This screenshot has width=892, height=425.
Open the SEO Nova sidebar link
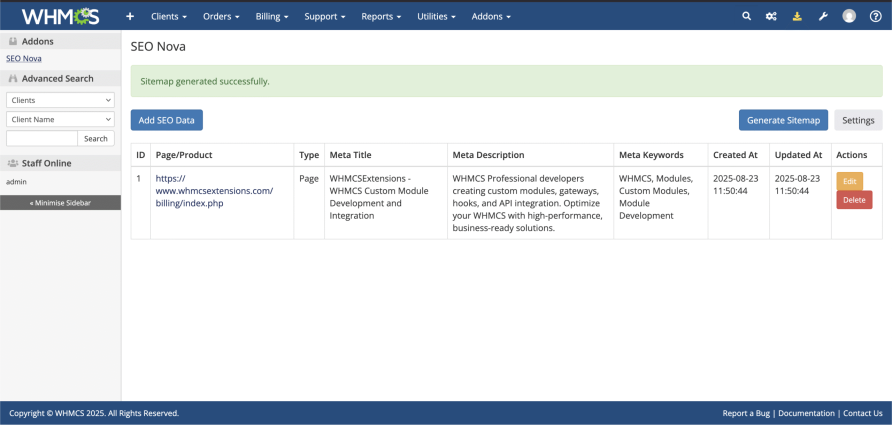(24, 59)
